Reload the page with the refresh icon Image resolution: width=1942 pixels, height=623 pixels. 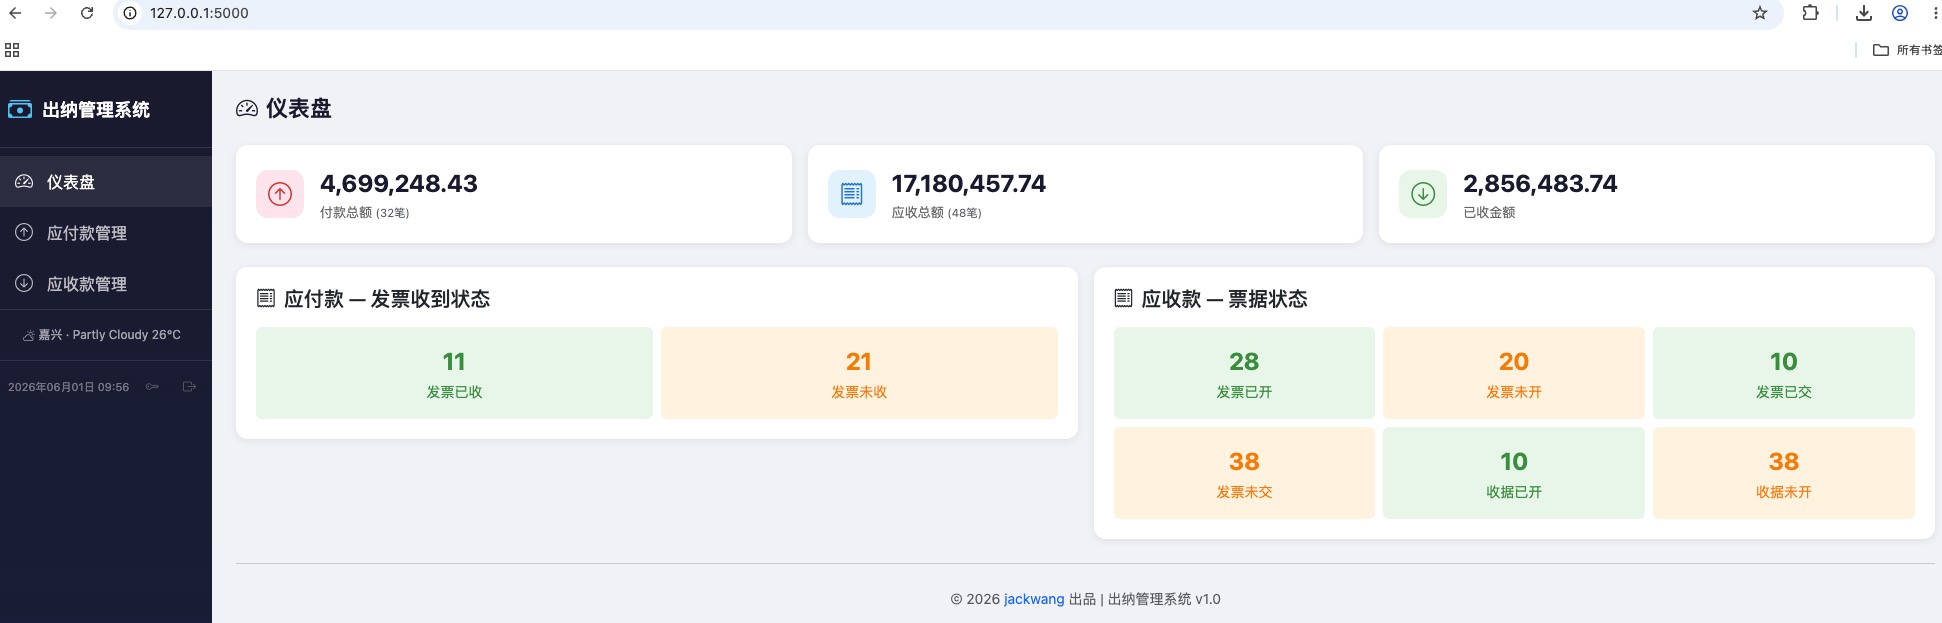pos(87,13)
